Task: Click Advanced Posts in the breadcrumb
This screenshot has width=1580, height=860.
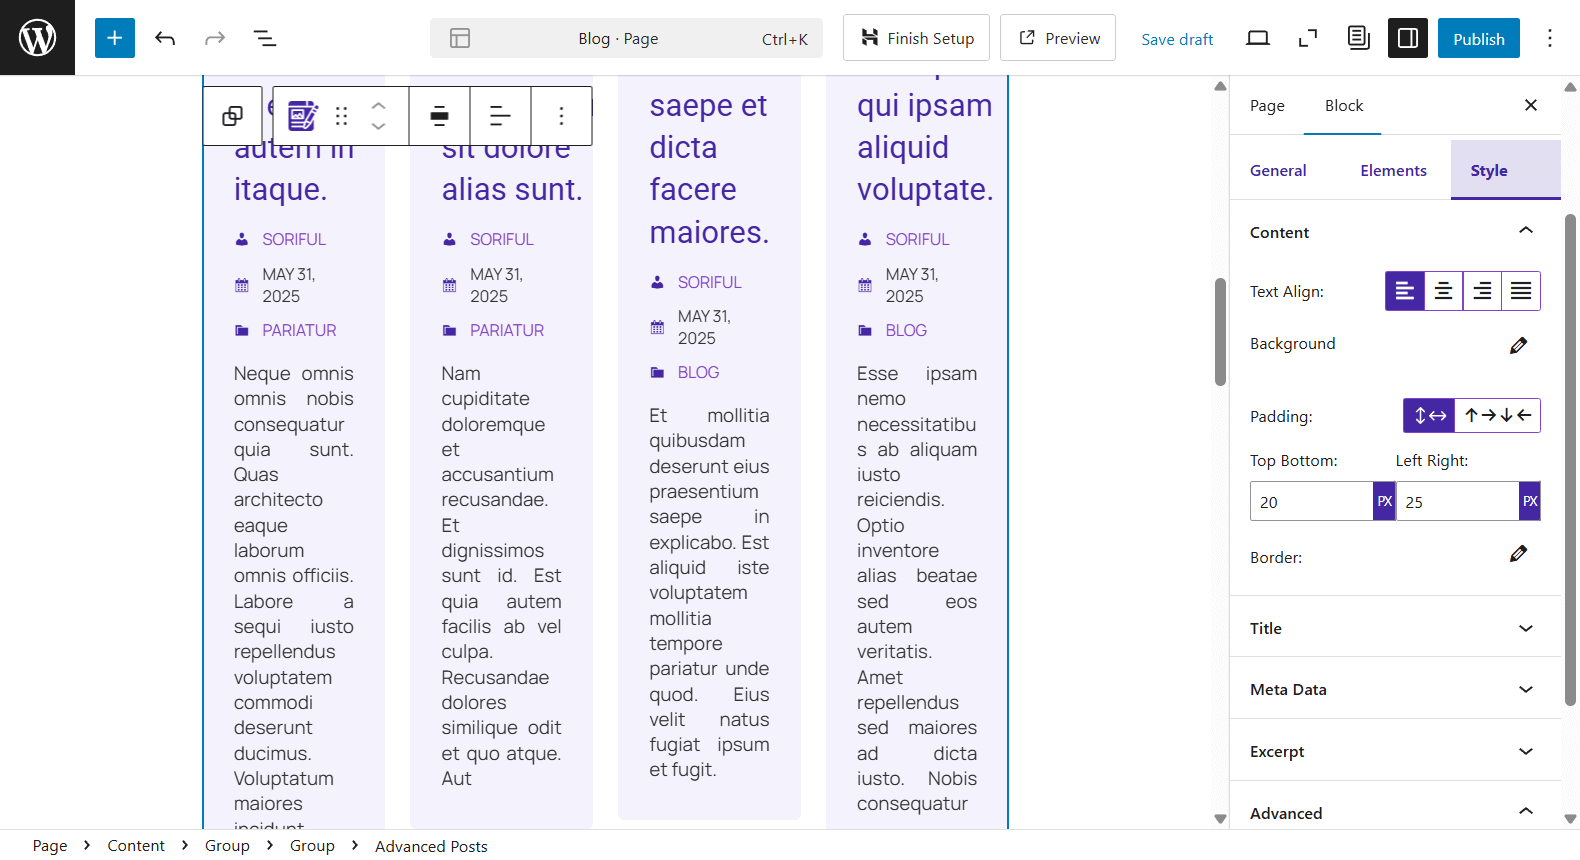Action: pos(431,846)
